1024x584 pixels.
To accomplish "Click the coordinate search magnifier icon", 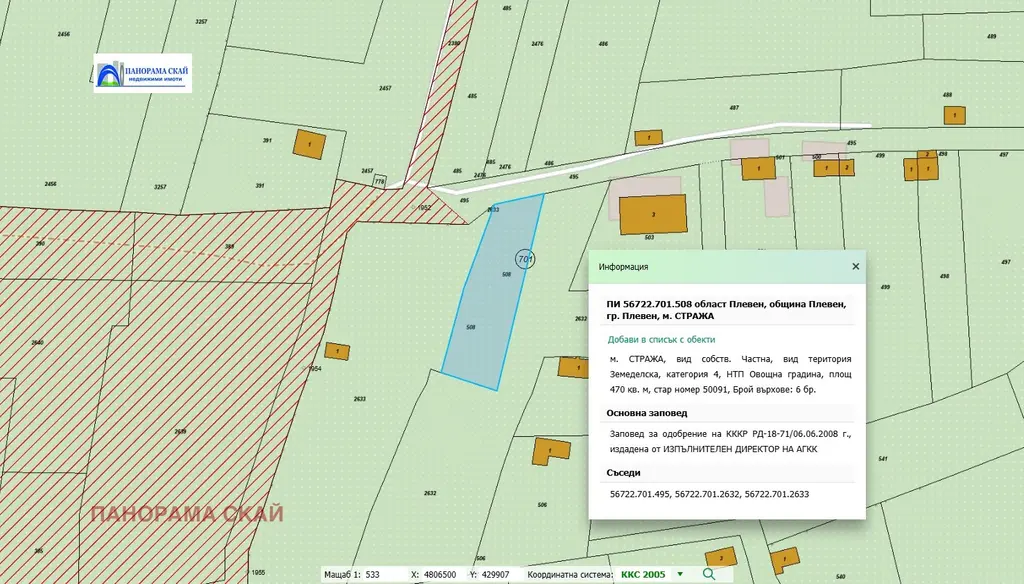I will click(x=709, y=574).
